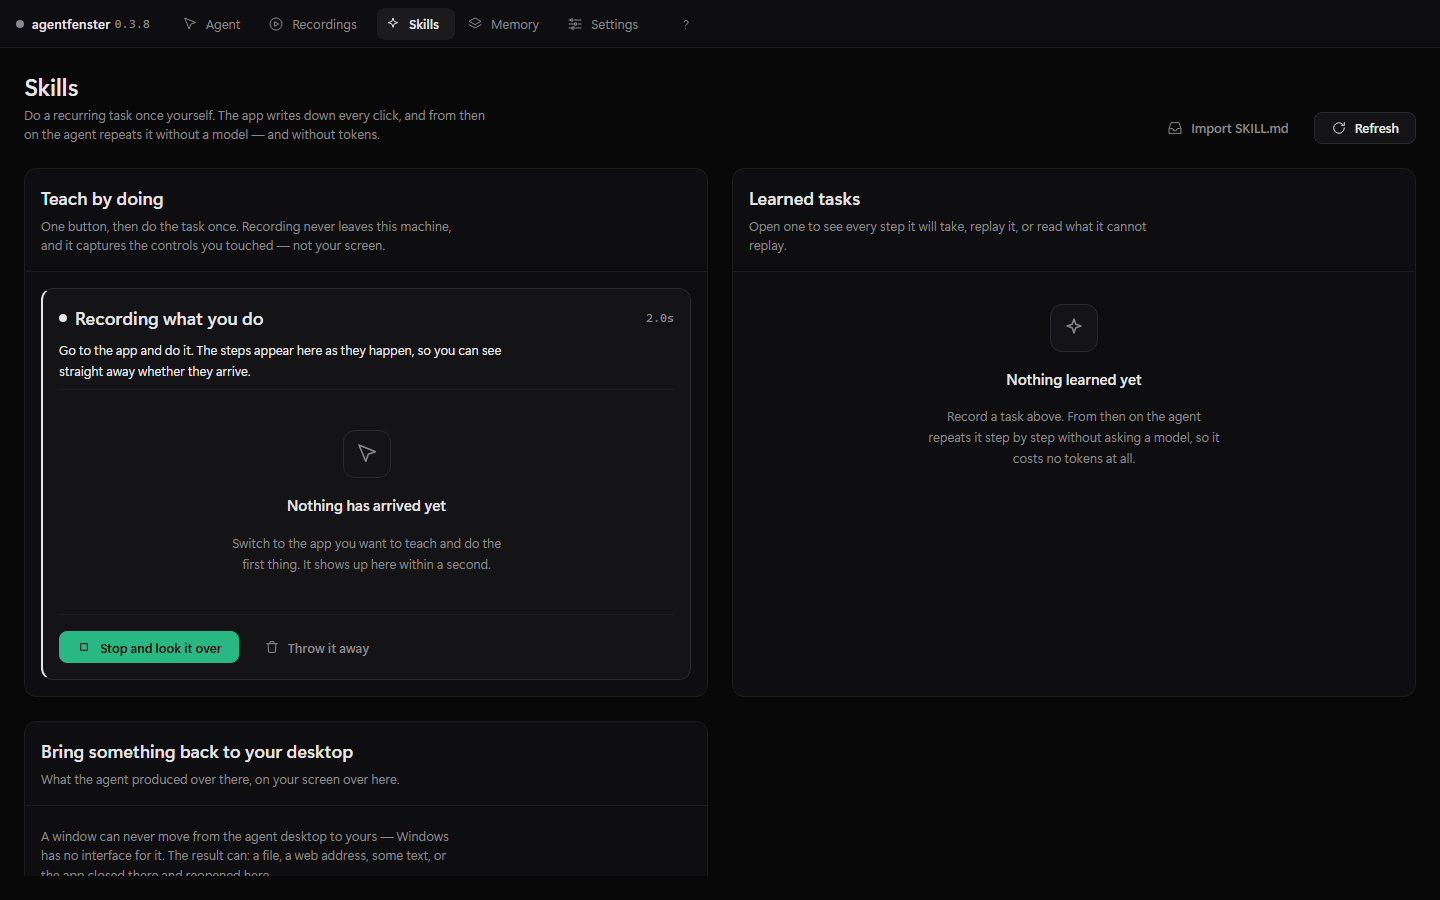The image size is (1440, 900).
Task: Click the Refresh button
Action: (1364, 128)
